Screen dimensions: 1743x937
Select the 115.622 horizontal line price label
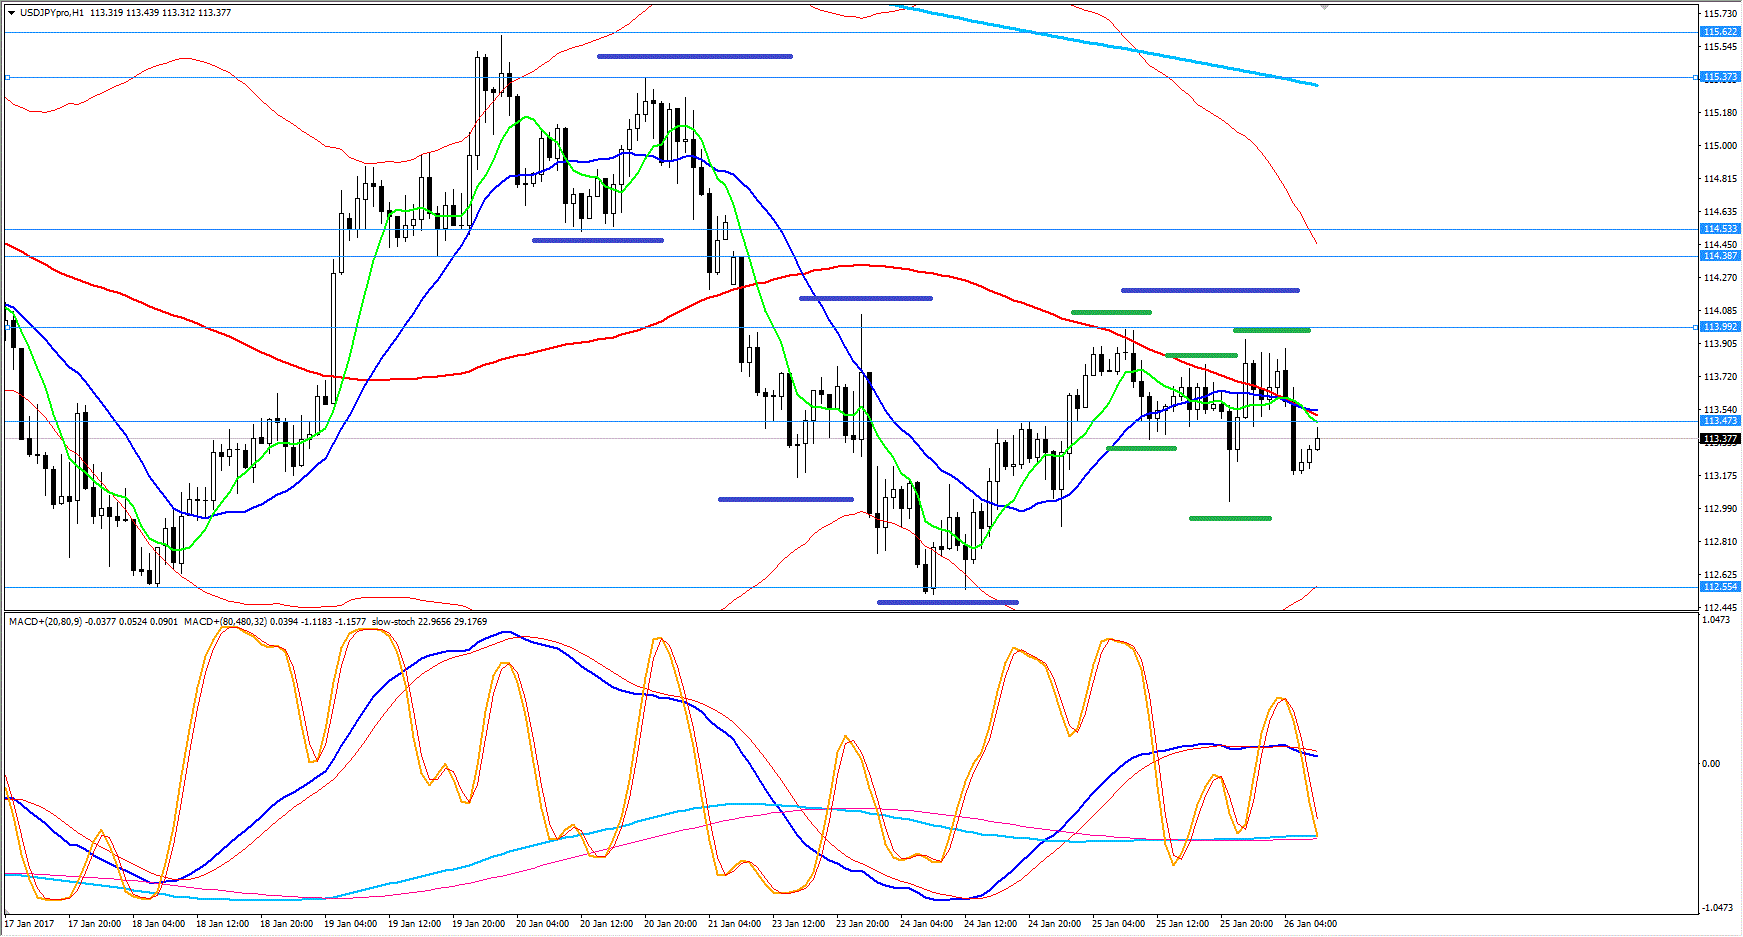click(x=1720, y=32)
